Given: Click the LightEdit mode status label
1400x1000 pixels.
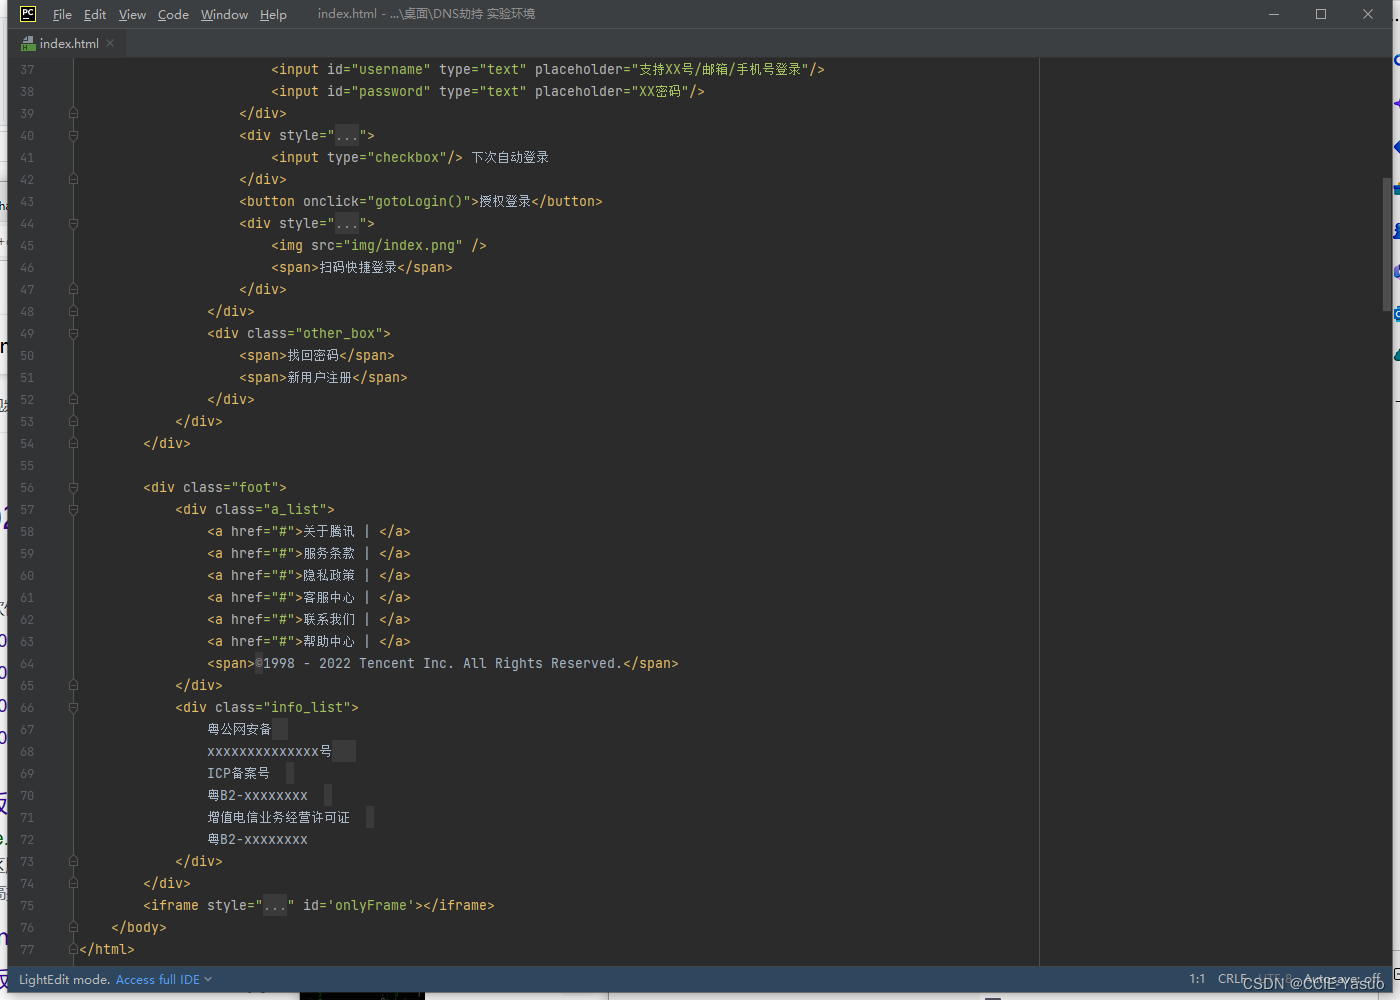Looking at the screenshot, I should [65, 979].
